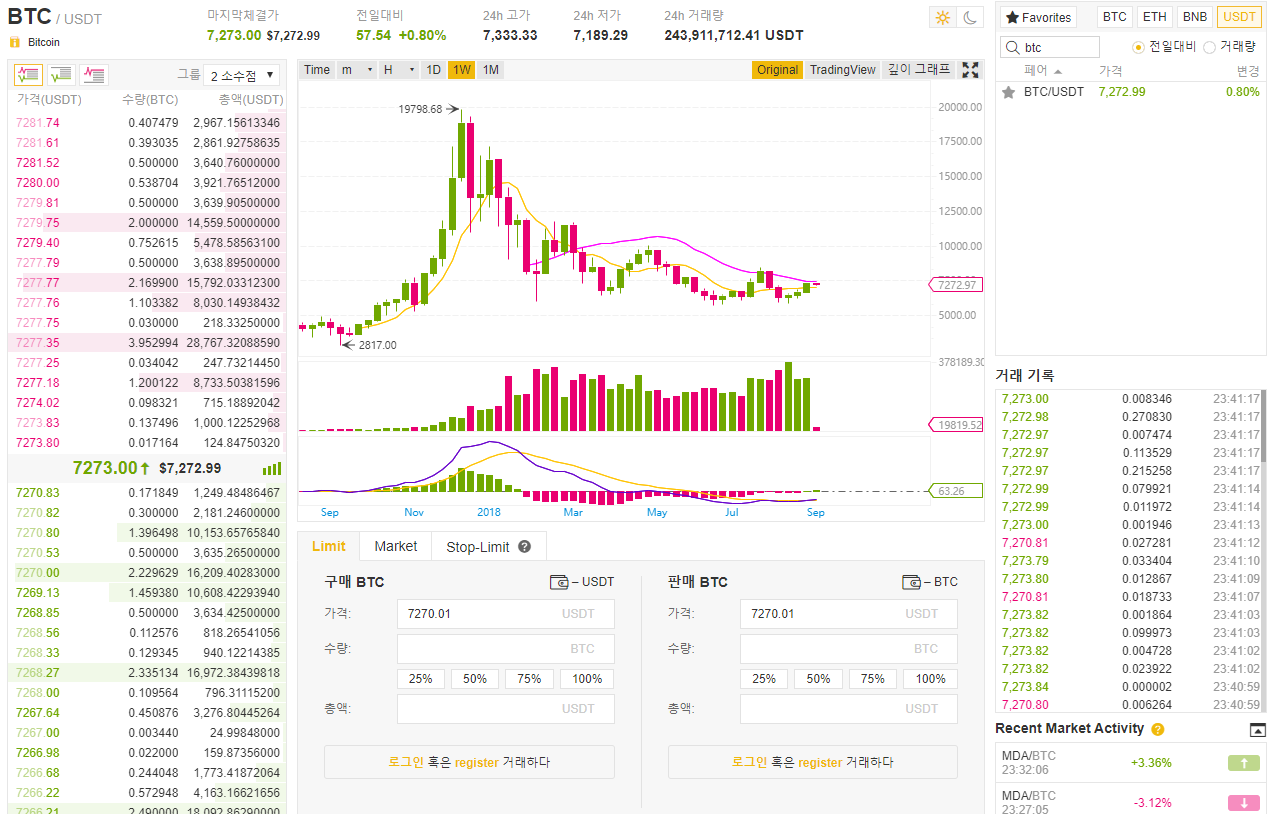Show sell-orders-only order book view
This screenshot has height=814, width=1279.
(x=94, y=75)
